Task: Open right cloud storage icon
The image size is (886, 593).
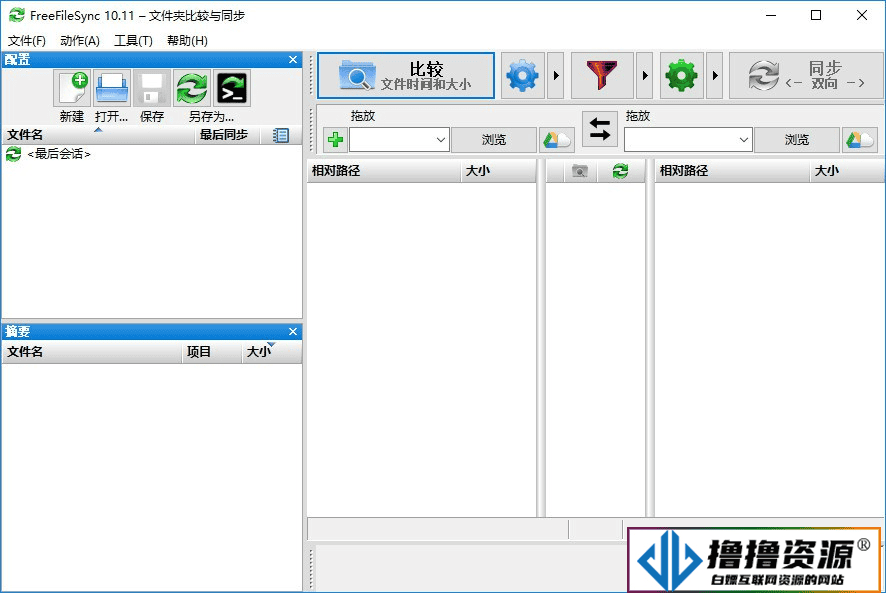Action: tap(860, 140)
